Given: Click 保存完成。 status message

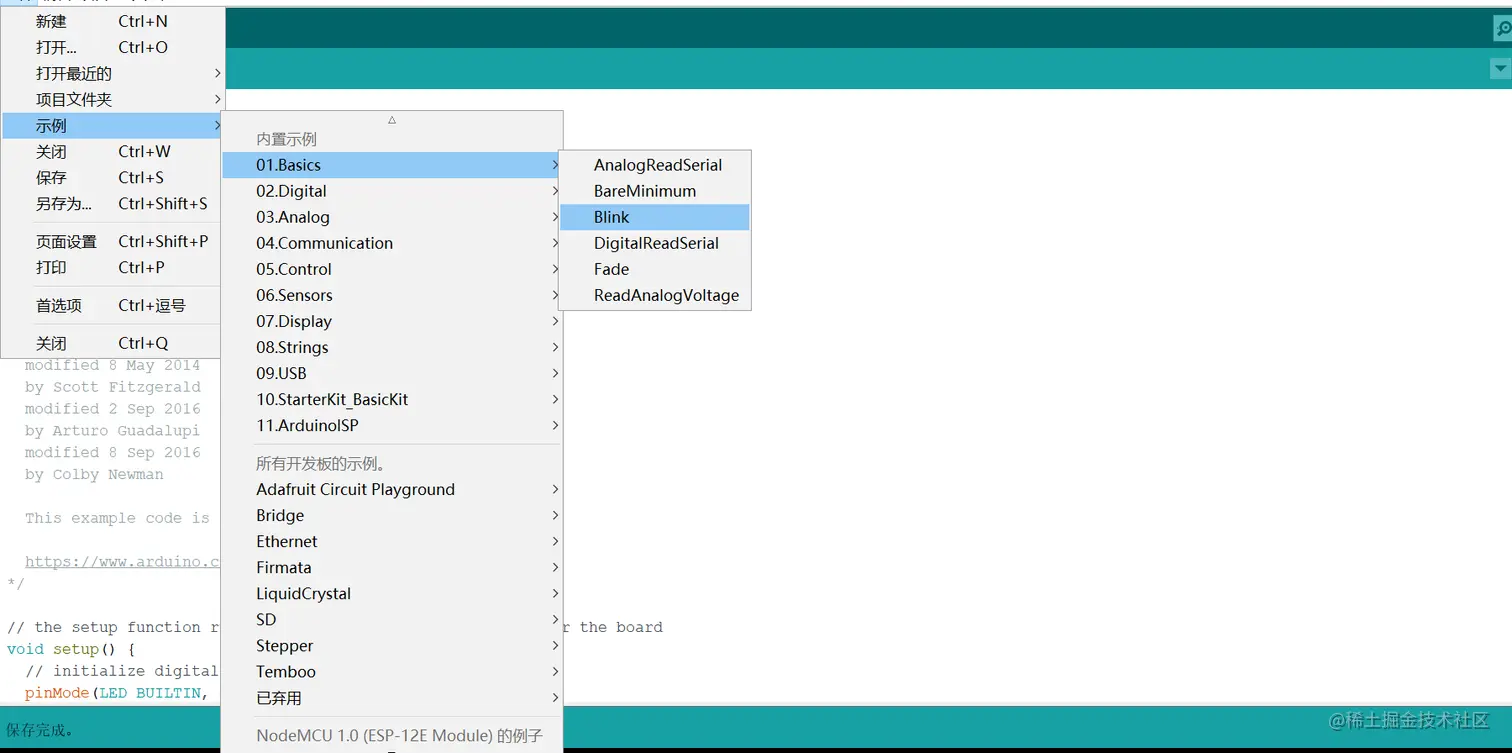Looking at the screenshot, I should [41, 730].
